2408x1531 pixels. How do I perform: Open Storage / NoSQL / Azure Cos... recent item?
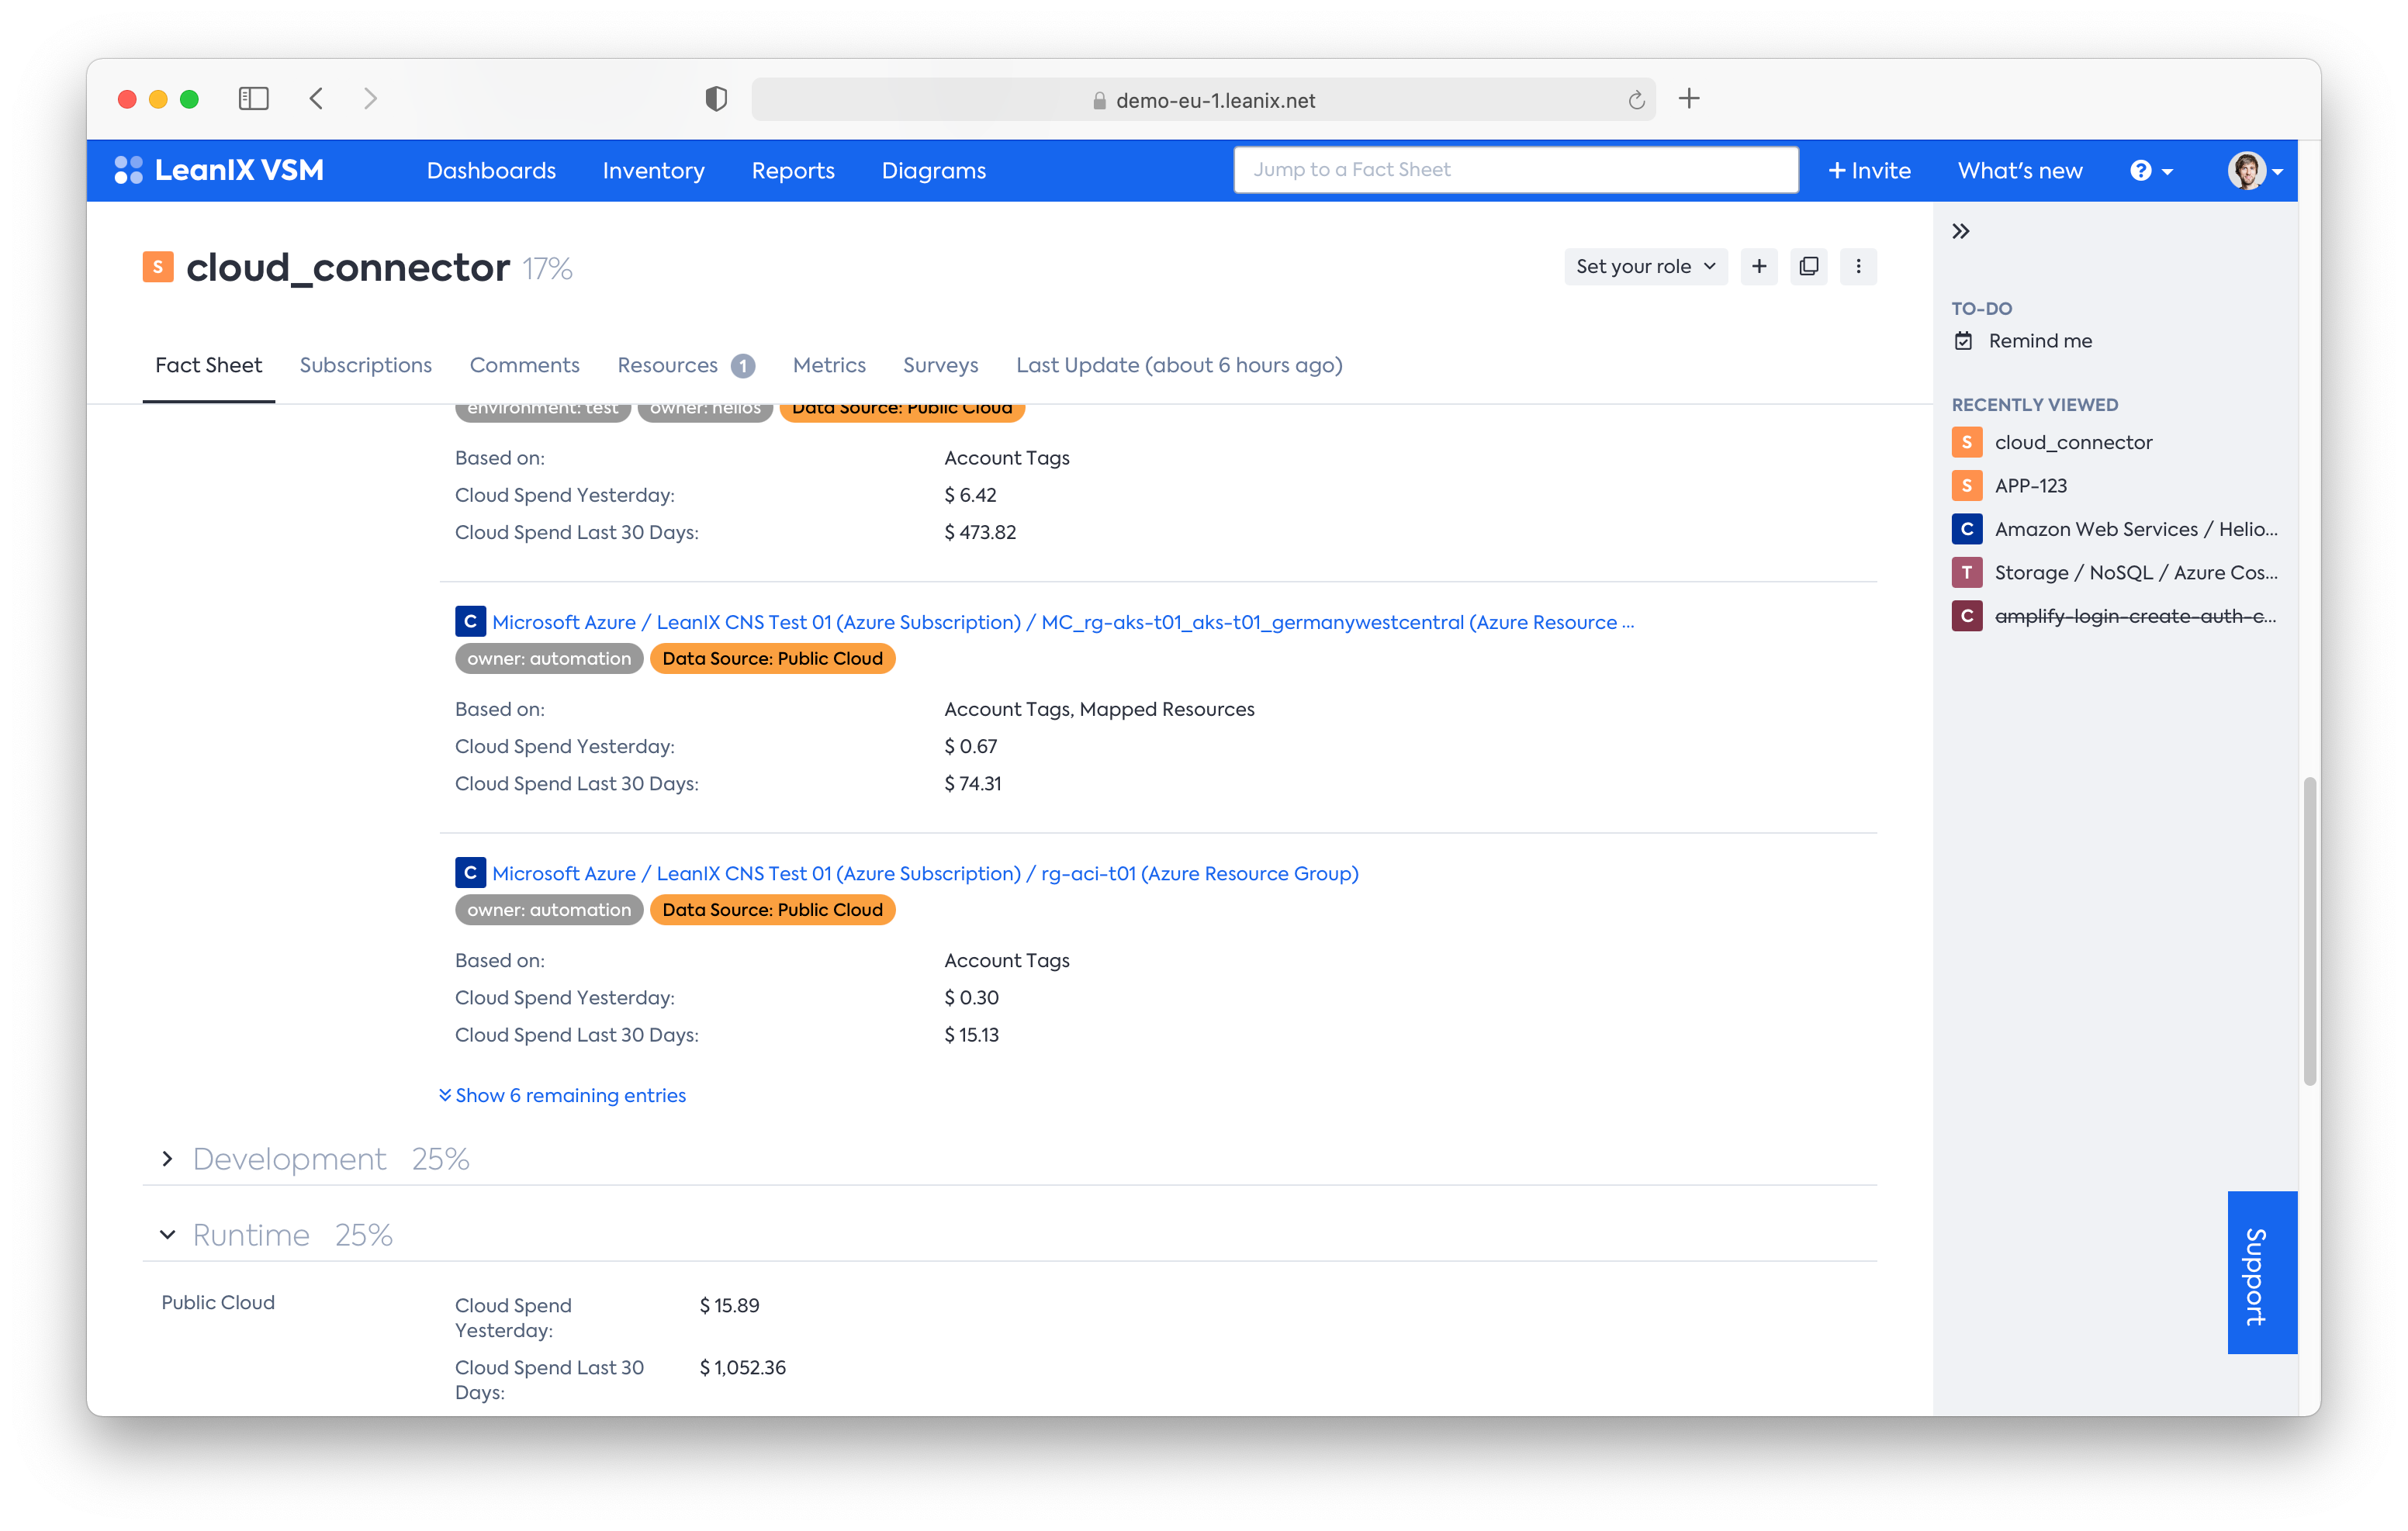2136,572
